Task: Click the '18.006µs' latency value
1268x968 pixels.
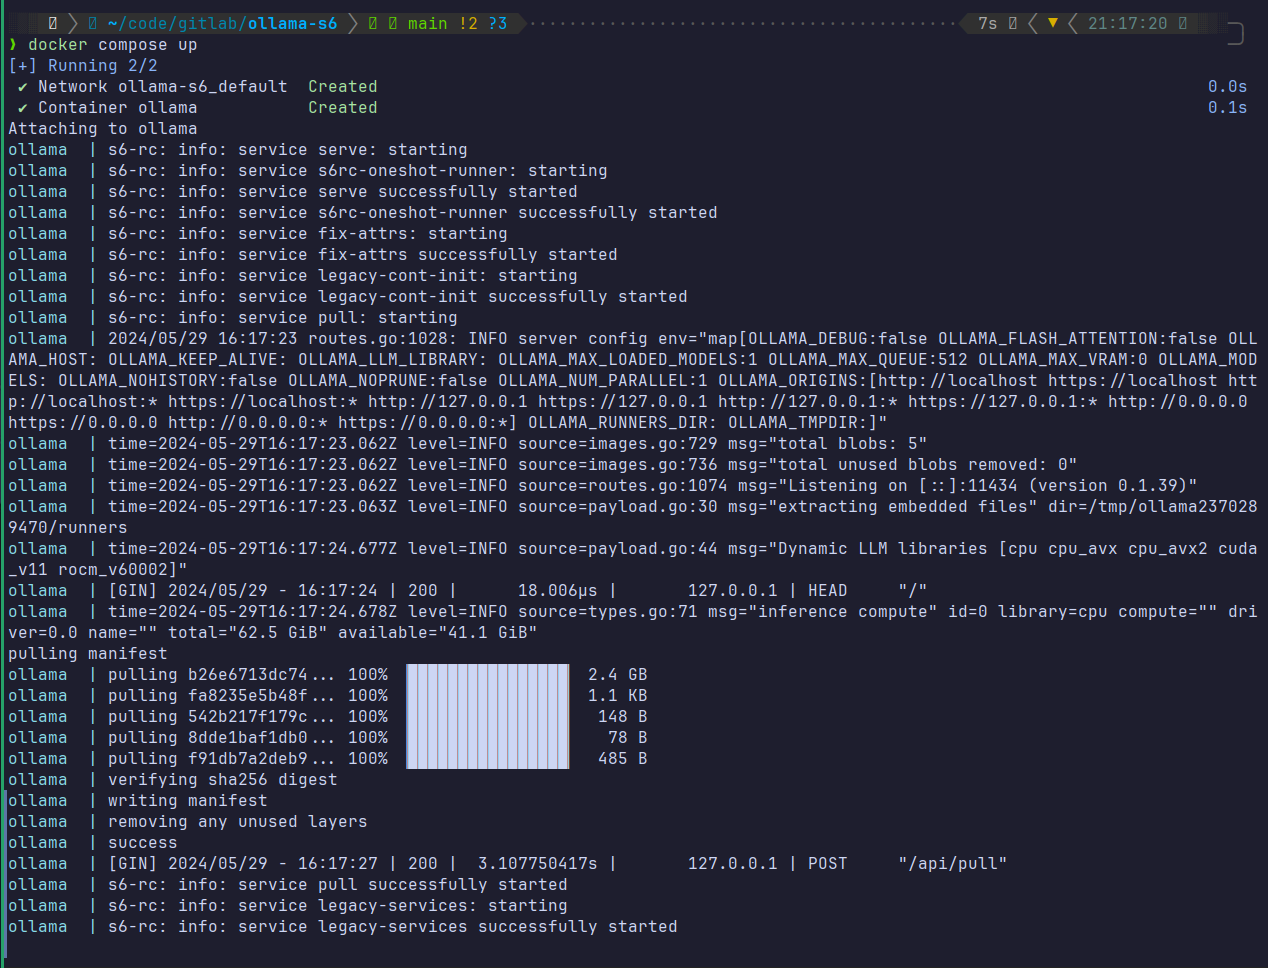Action: (558, 591)
